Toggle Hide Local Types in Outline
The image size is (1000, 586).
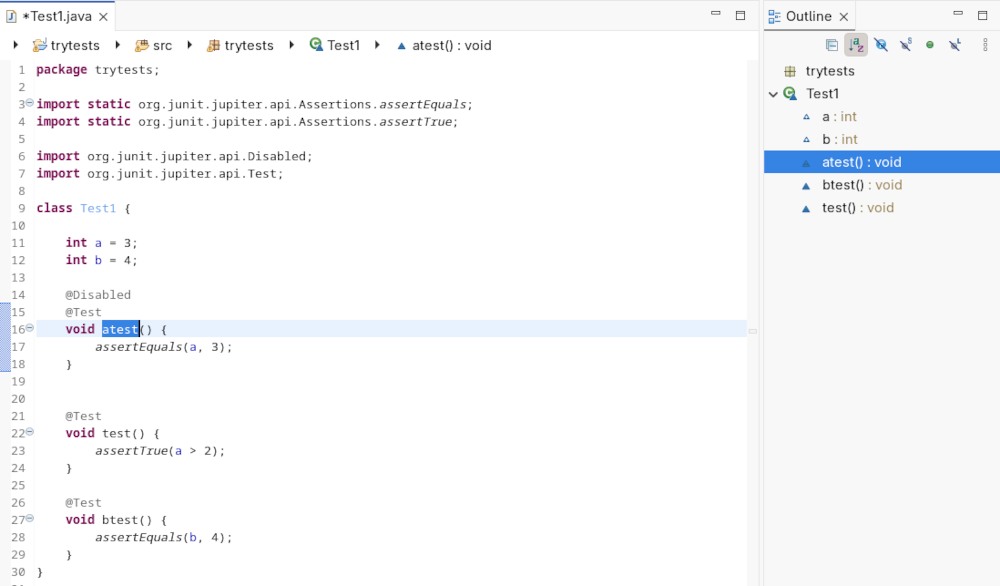pos(955,45)
